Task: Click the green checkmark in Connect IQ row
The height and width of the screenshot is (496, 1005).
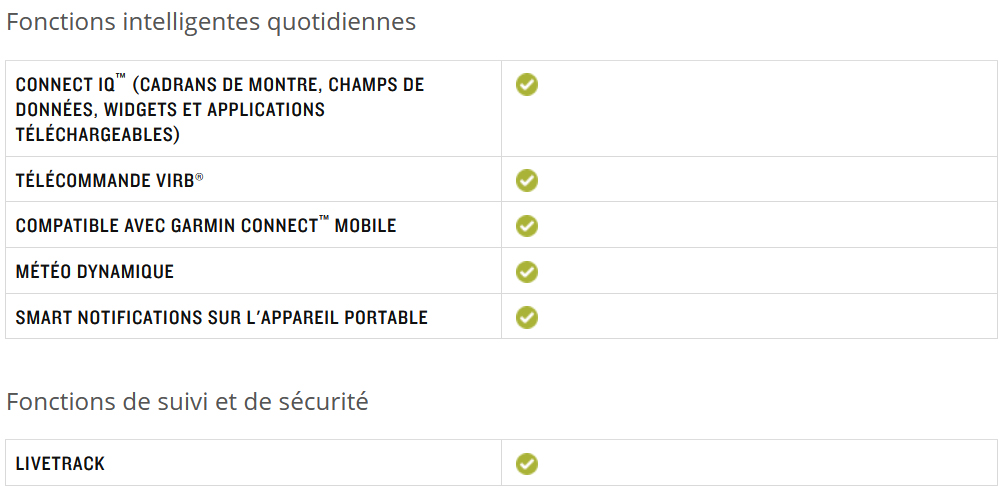Action: tap(527, 85)
